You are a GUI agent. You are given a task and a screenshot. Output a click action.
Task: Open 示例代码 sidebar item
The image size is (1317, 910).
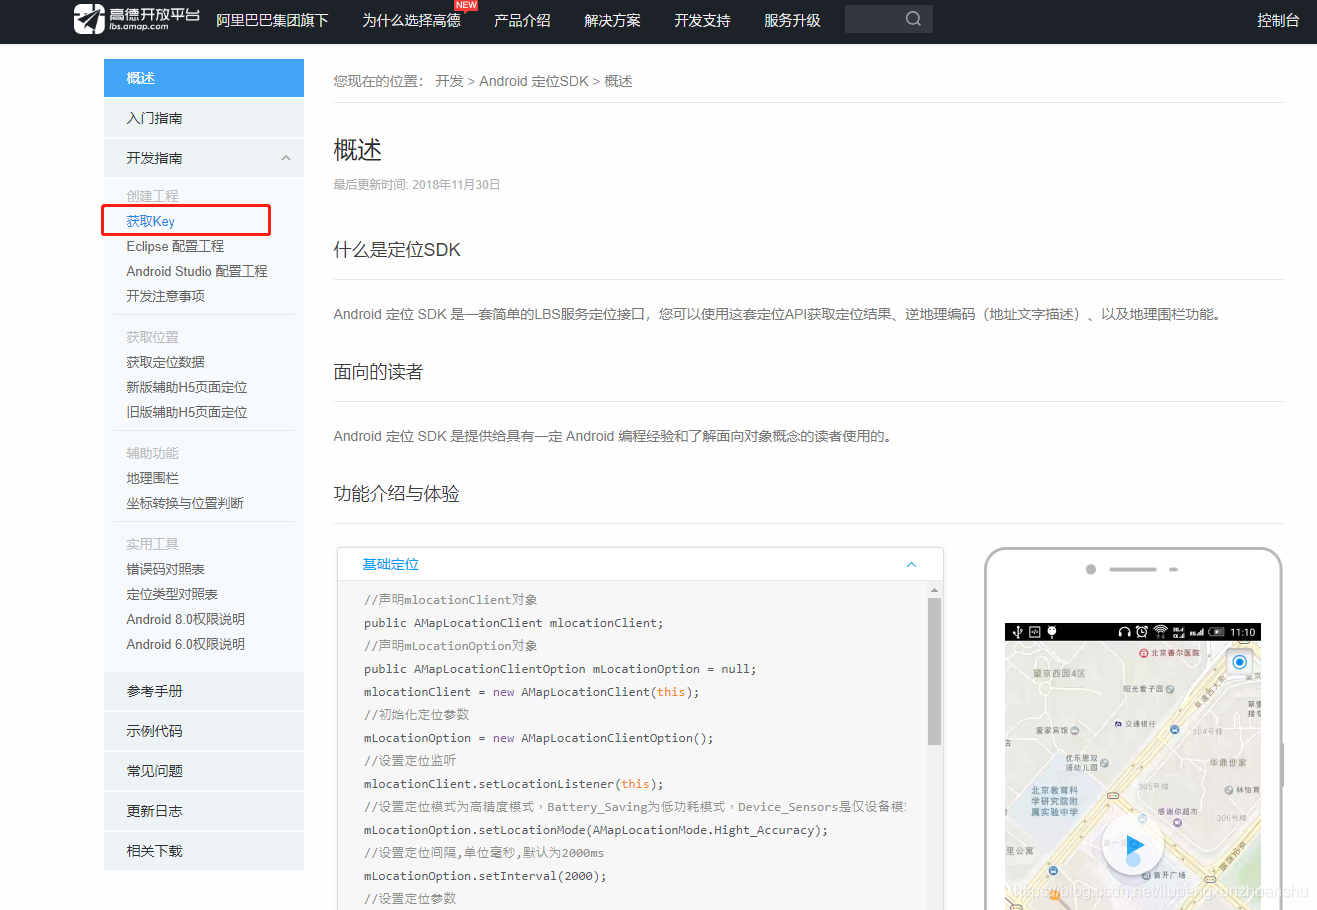tap(204, 731)
